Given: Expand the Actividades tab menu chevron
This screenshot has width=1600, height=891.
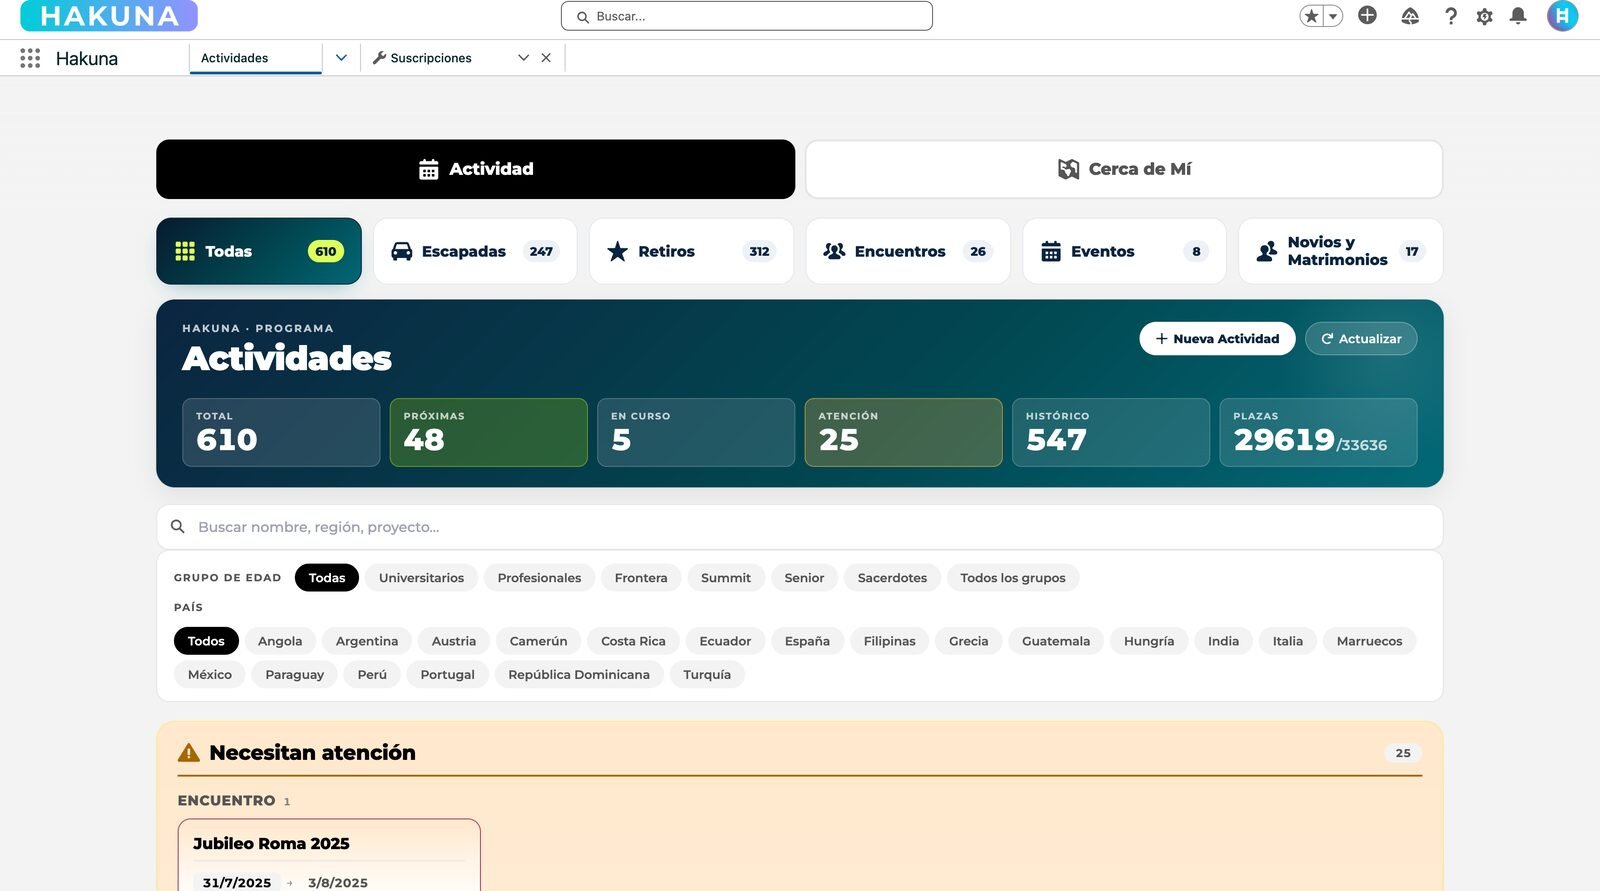Looking at the screenshot, I should tap(341, 58).
